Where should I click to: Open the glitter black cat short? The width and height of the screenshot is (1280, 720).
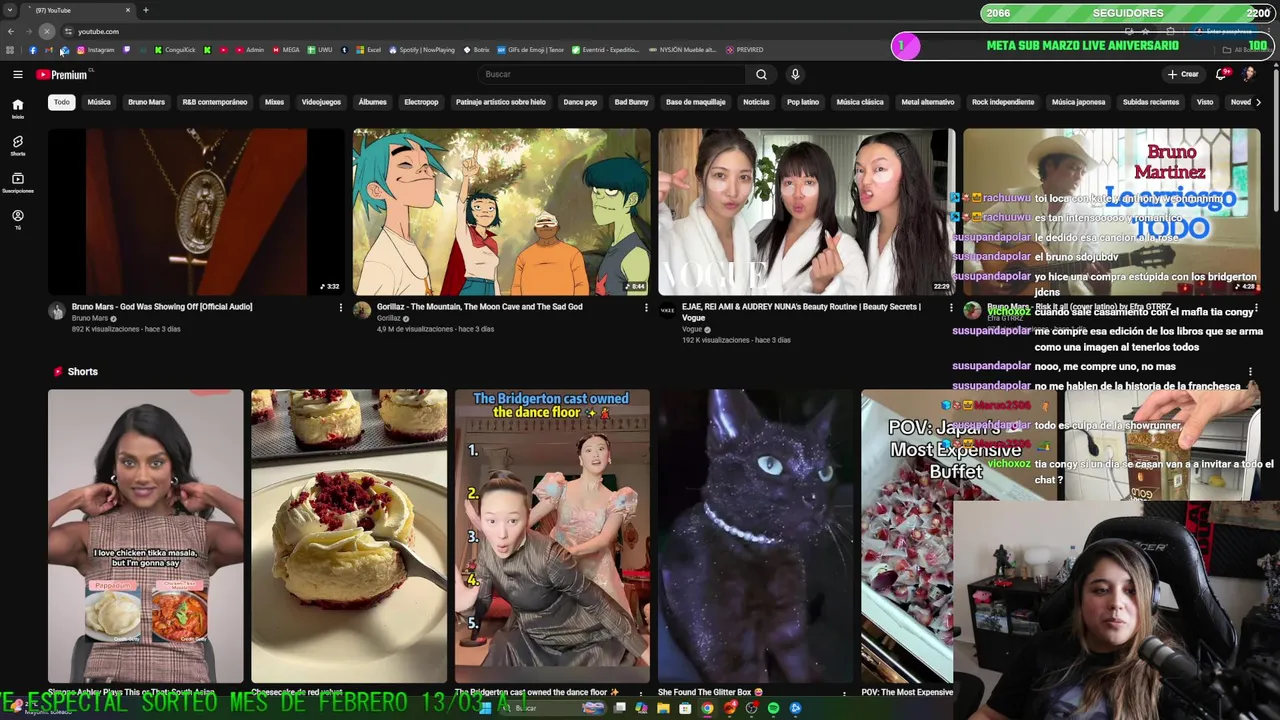click(756, 536)
